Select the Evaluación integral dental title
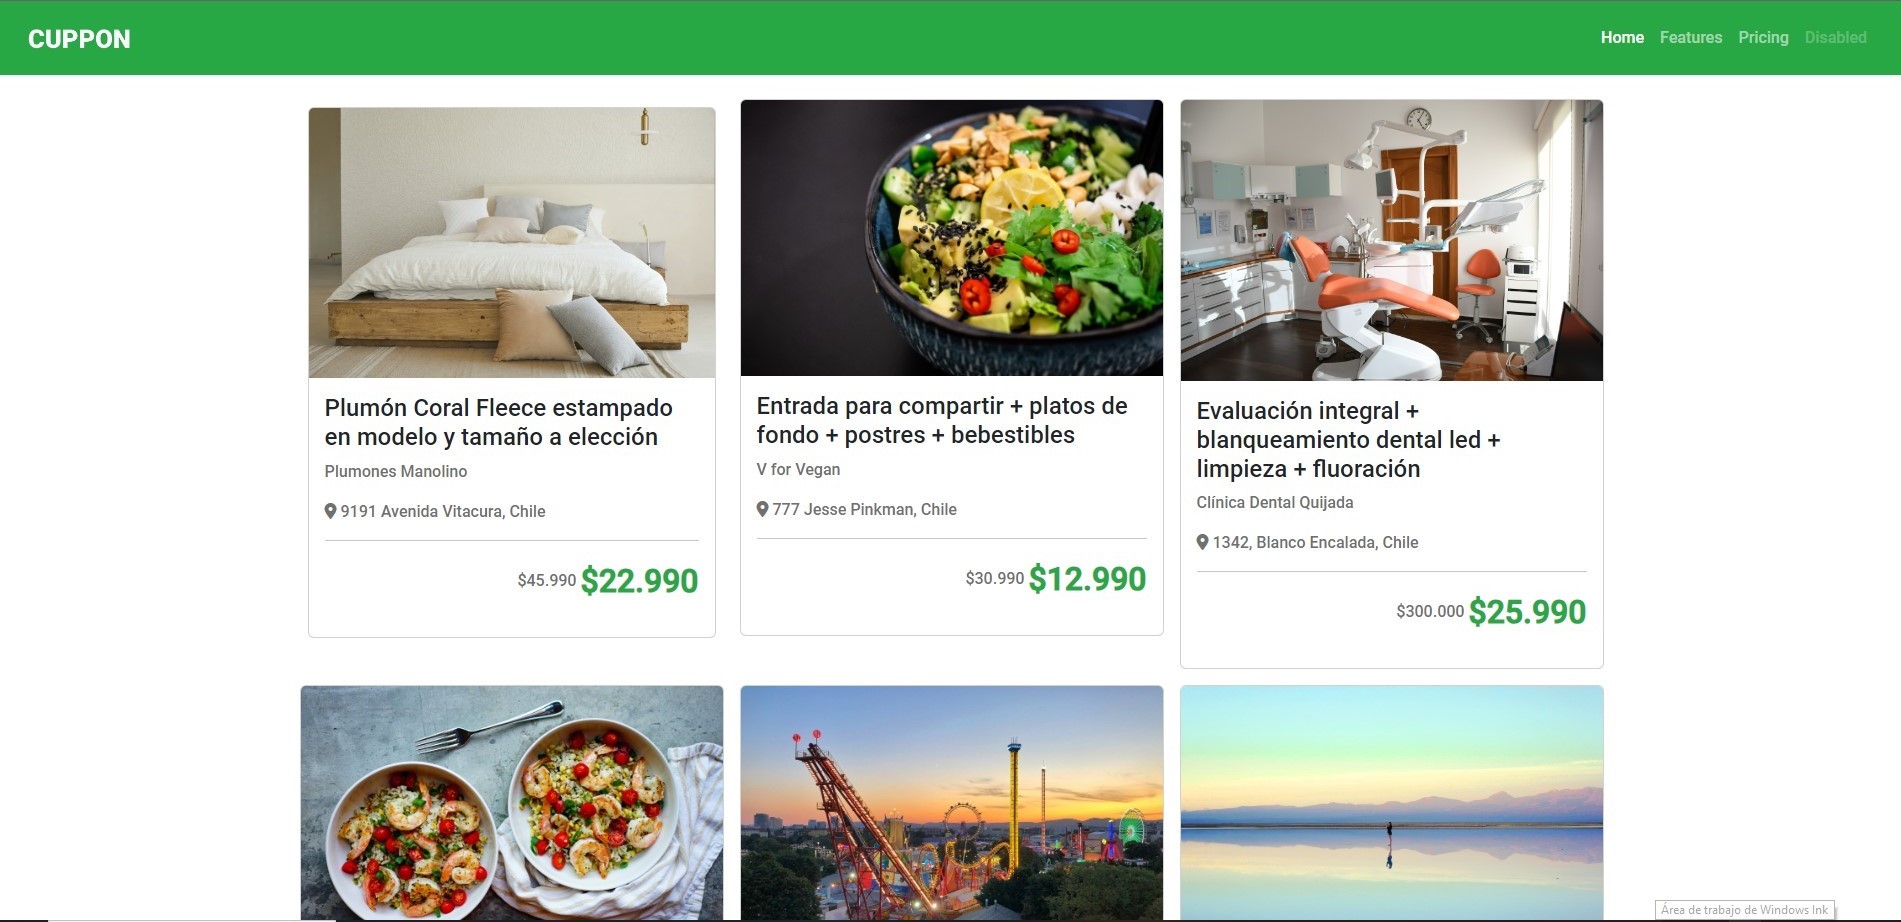 [x=1348, y=440]
